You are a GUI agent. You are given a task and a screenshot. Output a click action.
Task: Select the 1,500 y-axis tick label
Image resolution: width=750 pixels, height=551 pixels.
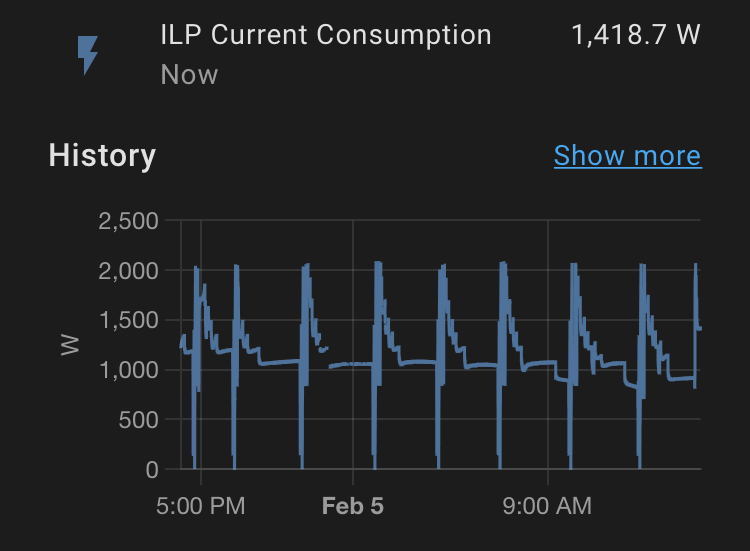tap(129, 320)
